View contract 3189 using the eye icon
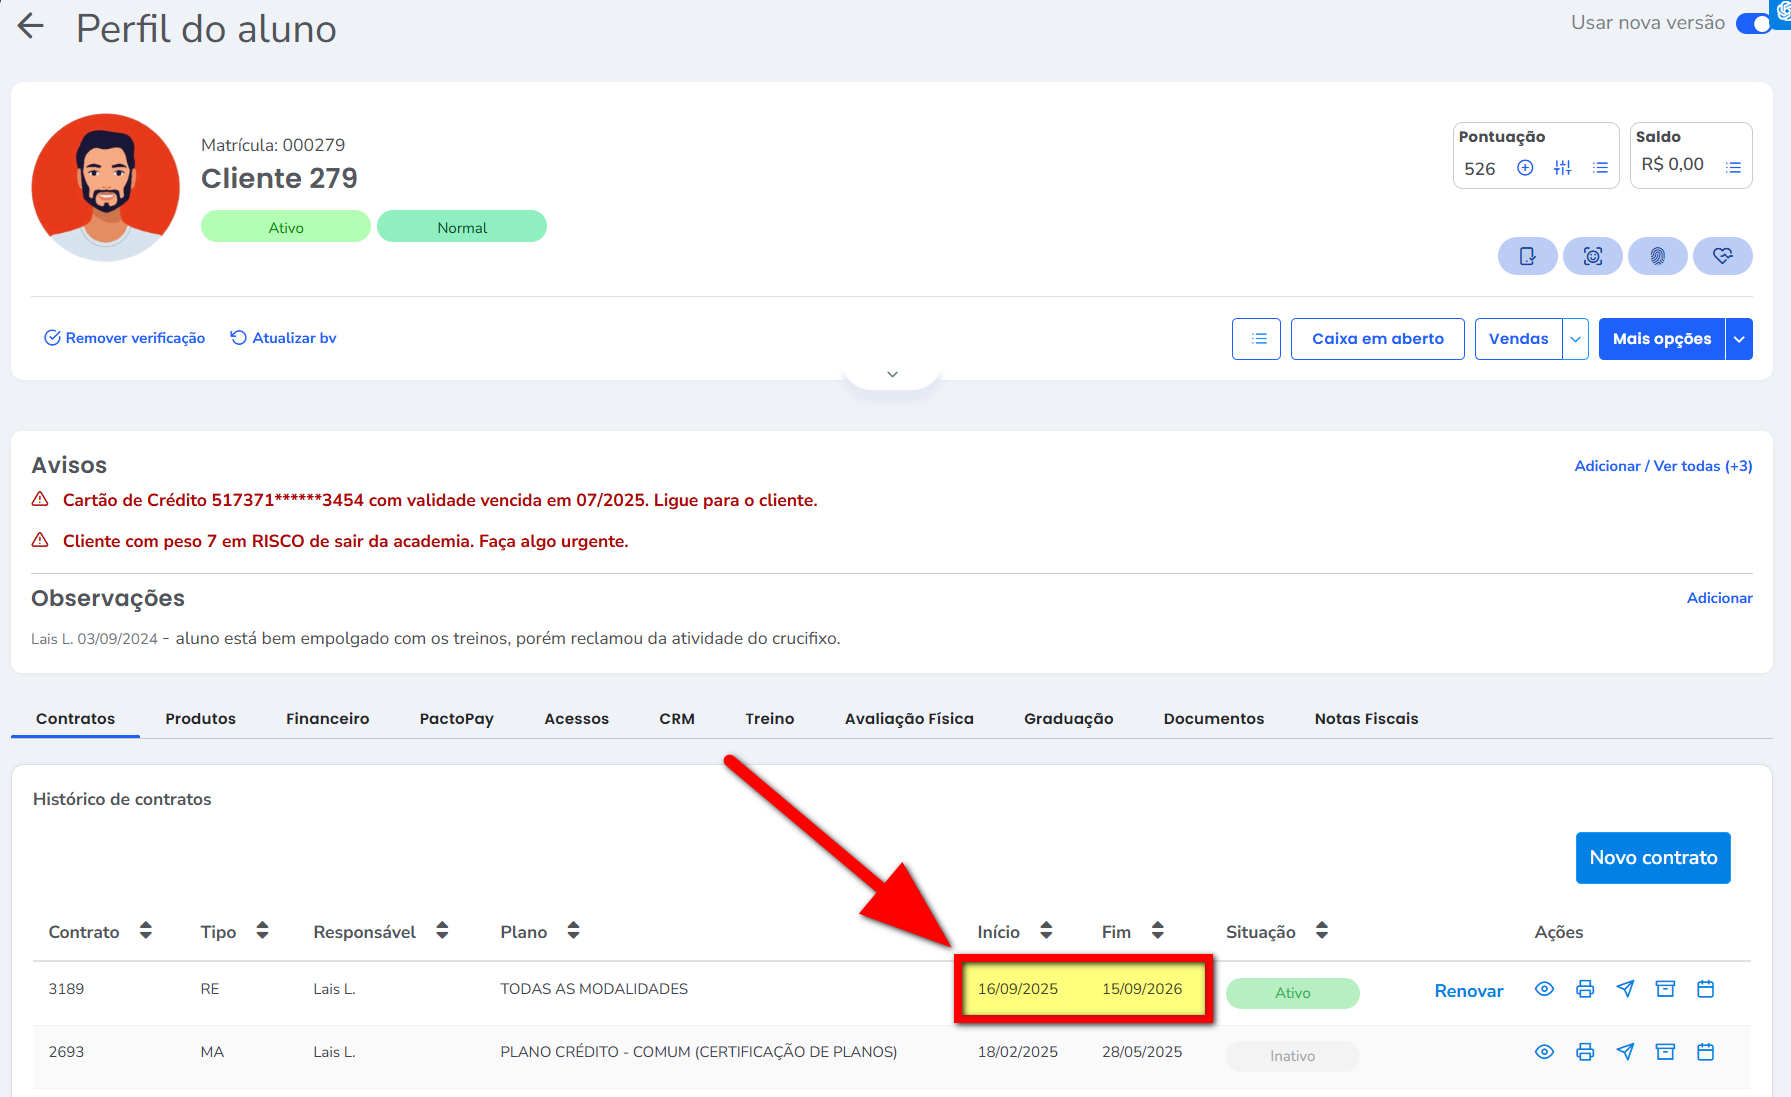 [1544, 989]
